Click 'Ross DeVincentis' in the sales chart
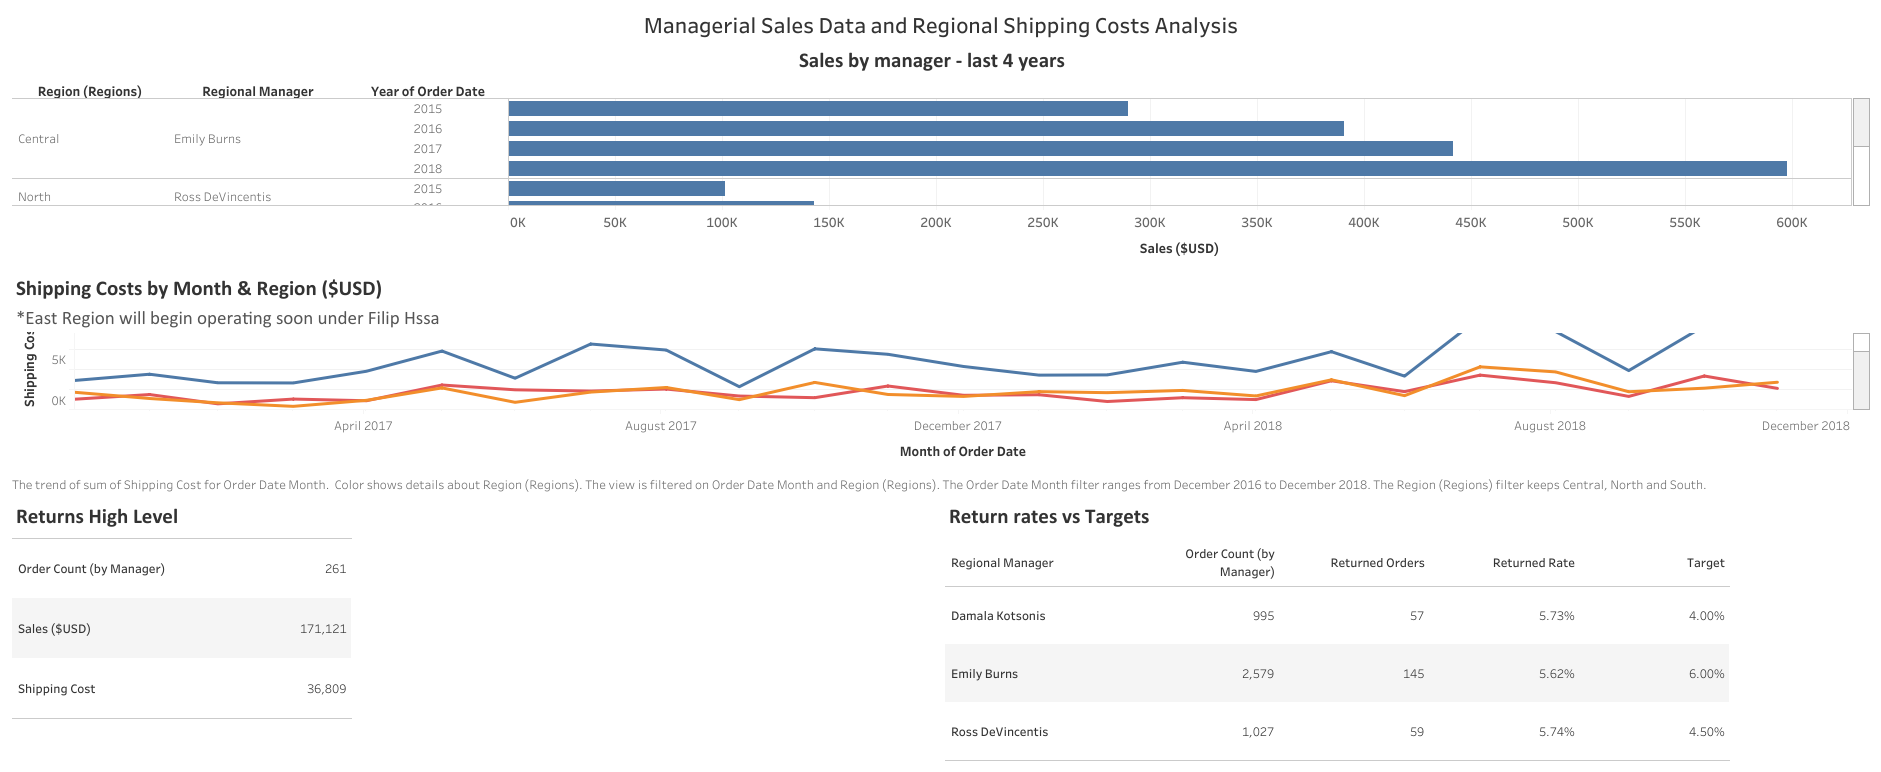 (222, 197)
